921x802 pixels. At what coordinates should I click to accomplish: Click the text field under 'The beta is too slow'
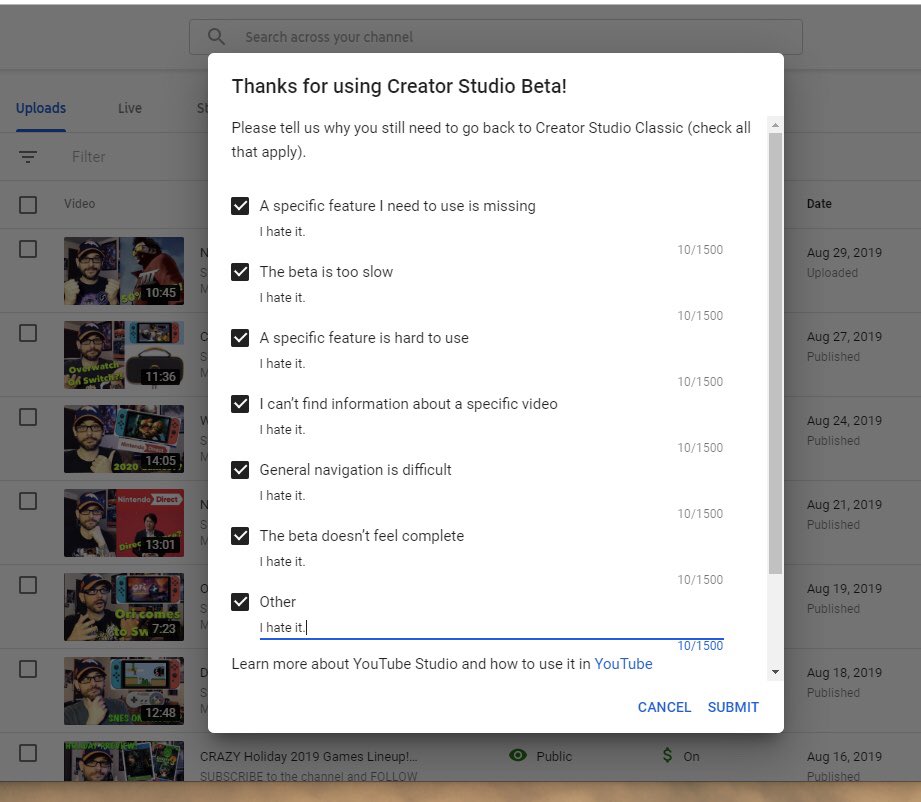pos(492,297)
